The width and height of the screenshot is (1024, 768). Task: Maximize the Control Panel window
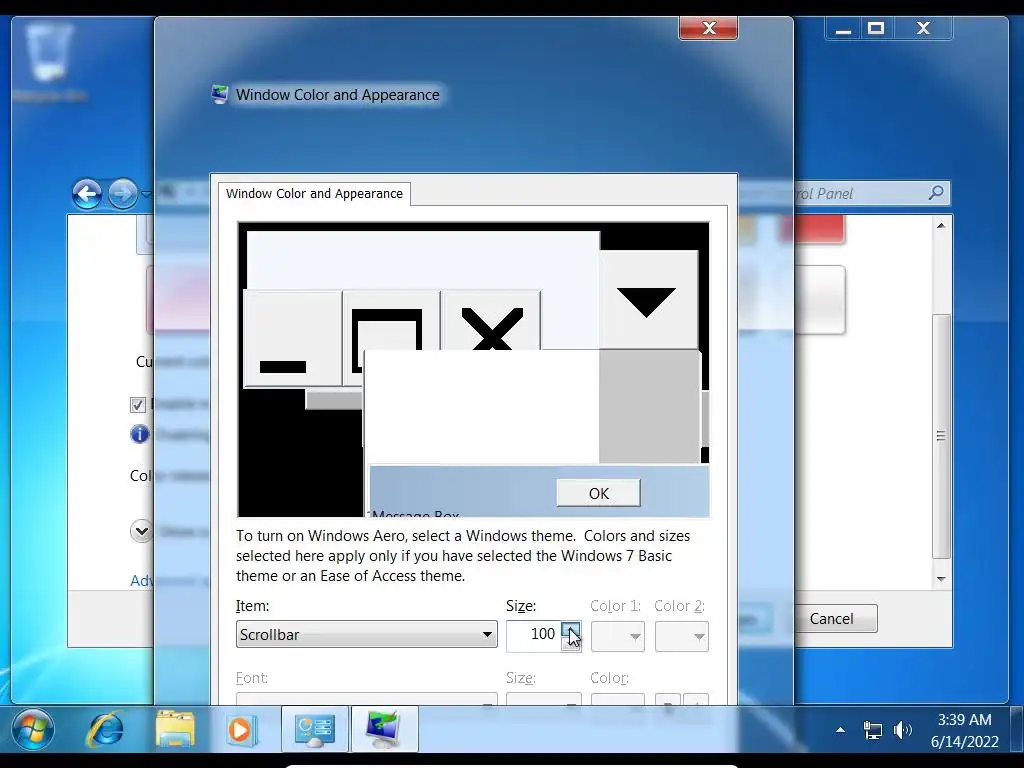click(x=876, y=28)
